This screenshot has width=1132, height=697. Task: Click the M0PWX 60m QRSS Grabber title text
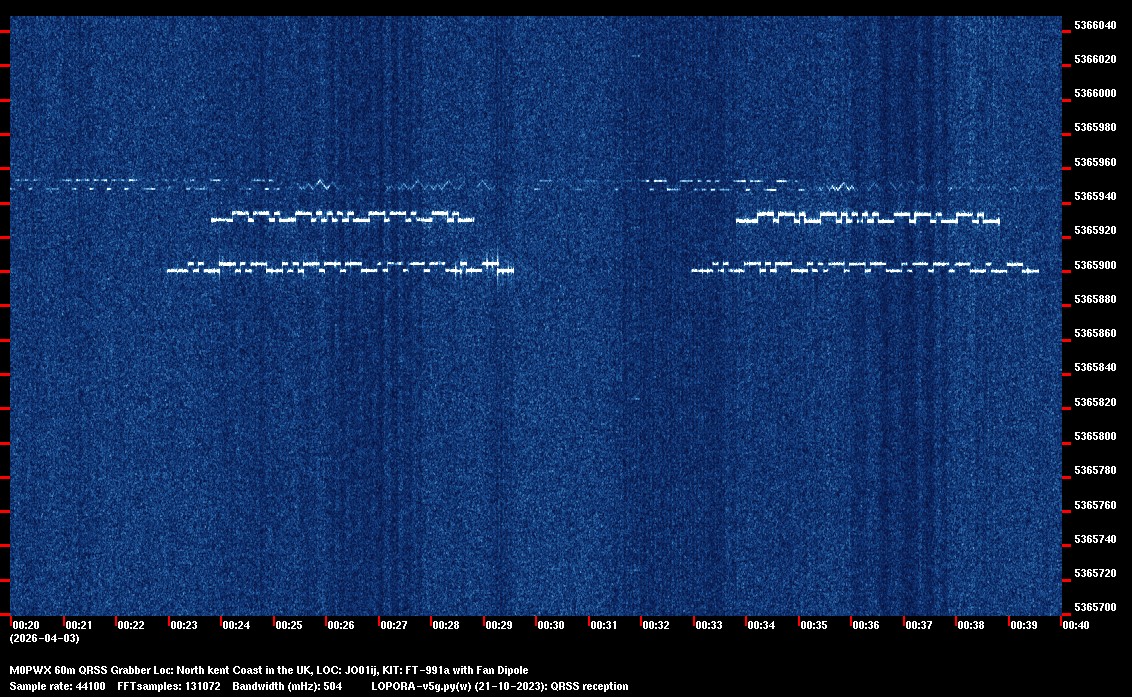pos(89,670)
